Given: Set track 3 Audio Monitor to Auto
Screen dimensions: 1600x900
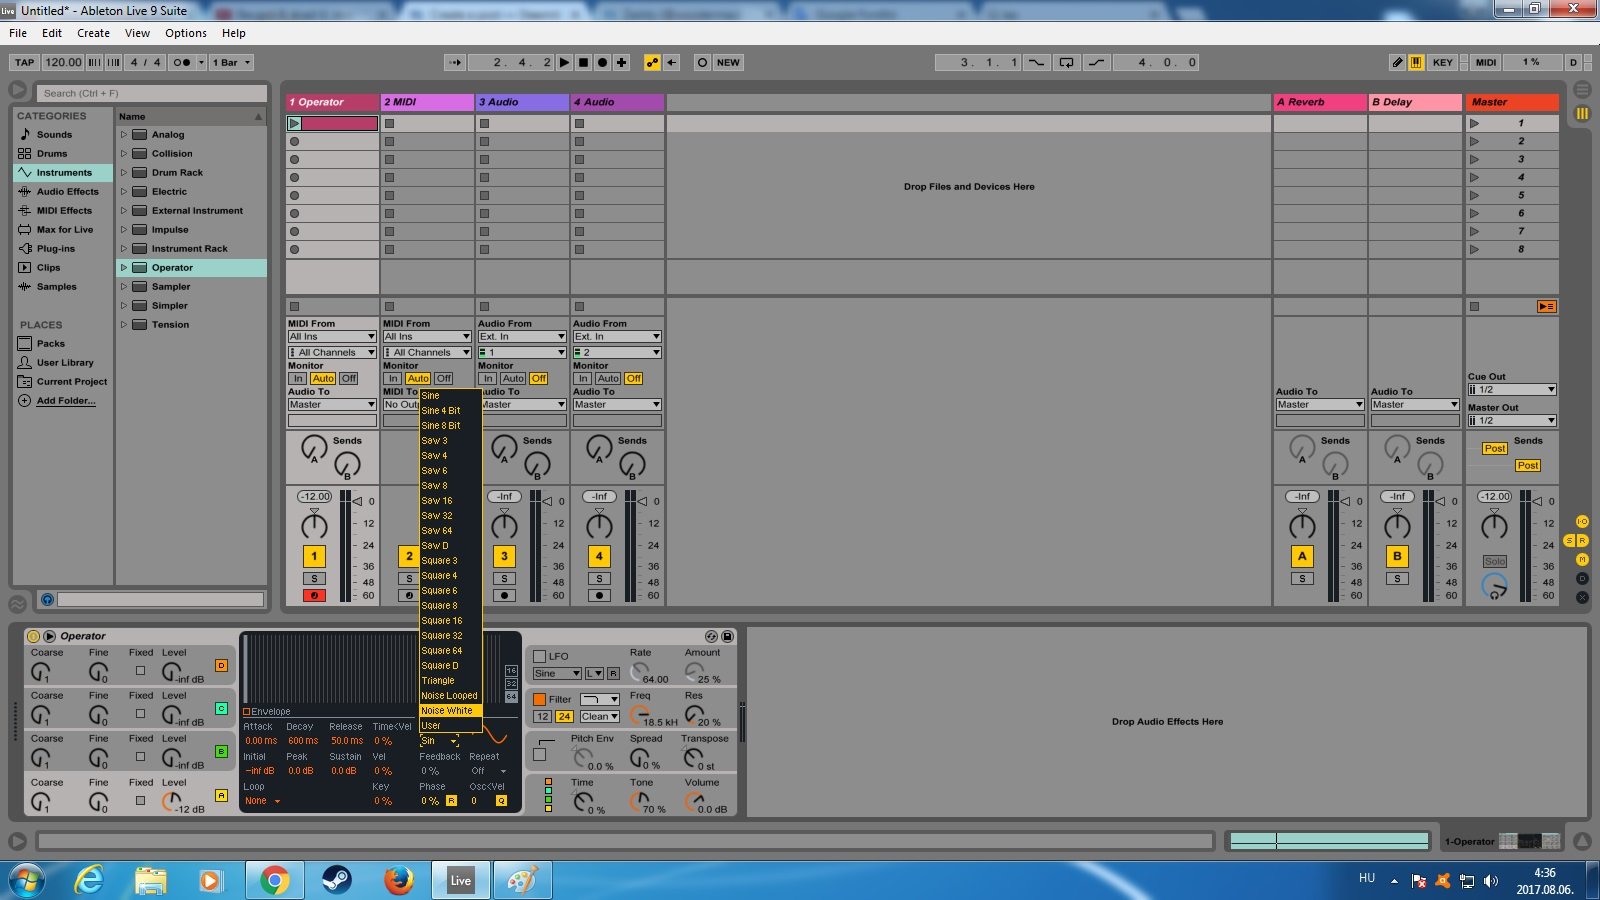Looking at the screenshot, I should (513, 379).
